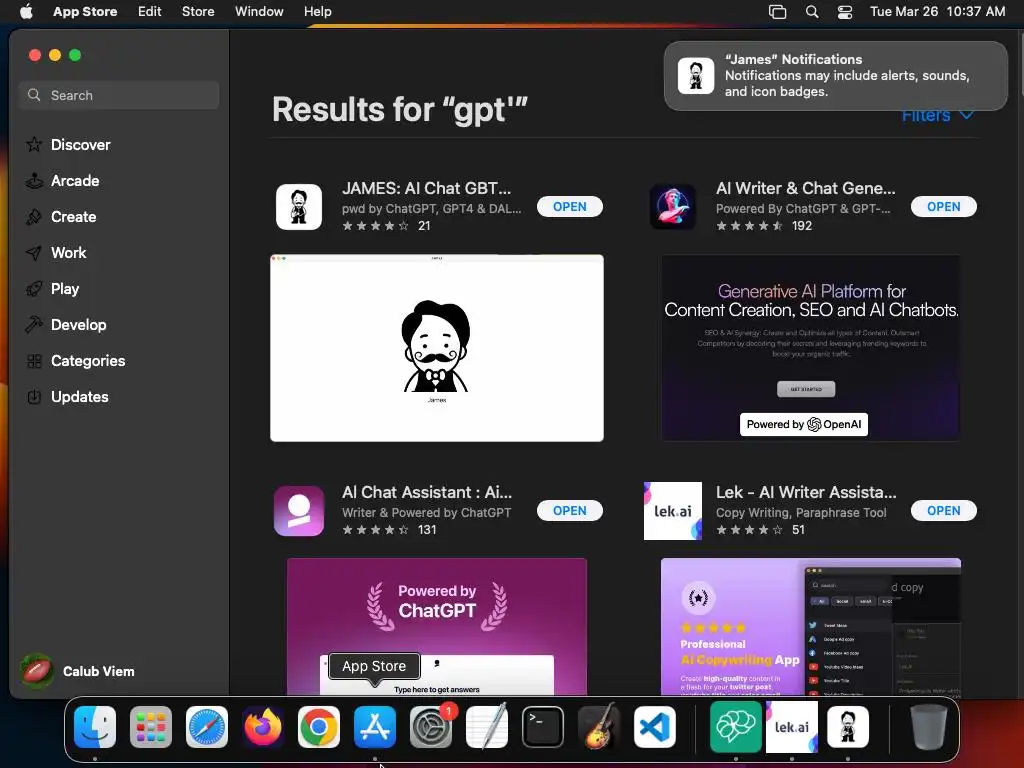Launch Safari from the dock
The width and height of the screenshot is (1024, 768).
(207, 727)
